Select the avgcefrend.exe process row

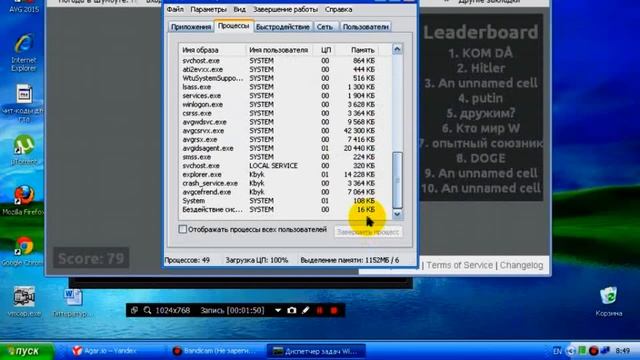(278, 192)
